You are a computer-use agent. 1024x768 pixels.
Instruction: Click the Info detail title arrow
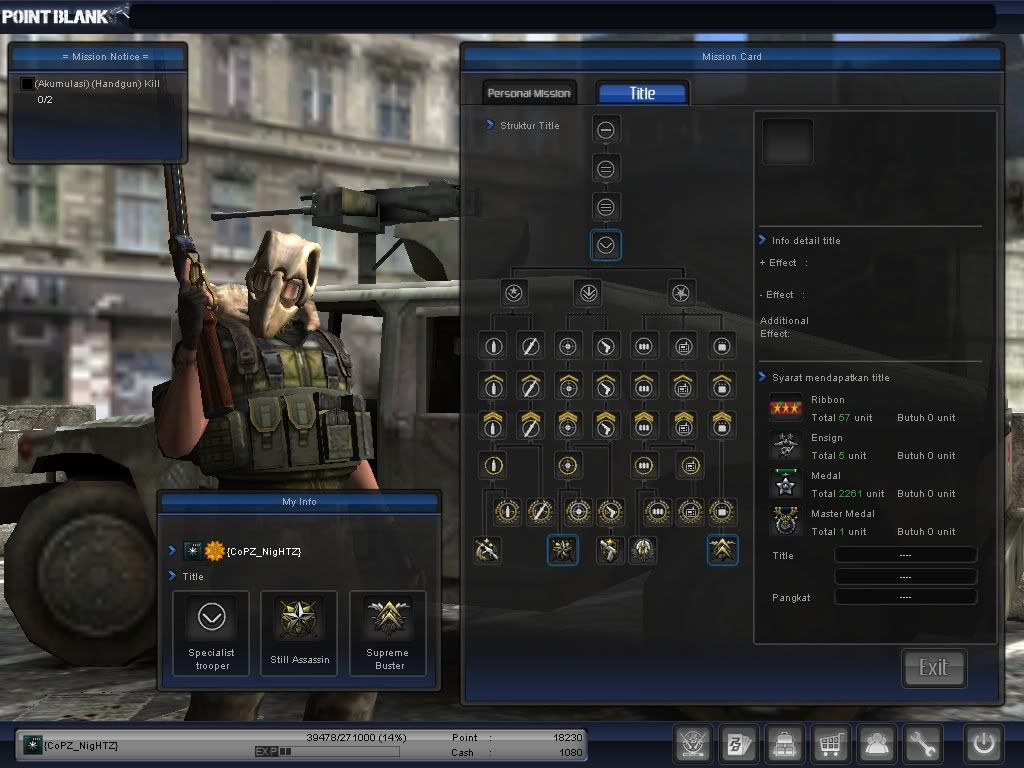(762, 240)
